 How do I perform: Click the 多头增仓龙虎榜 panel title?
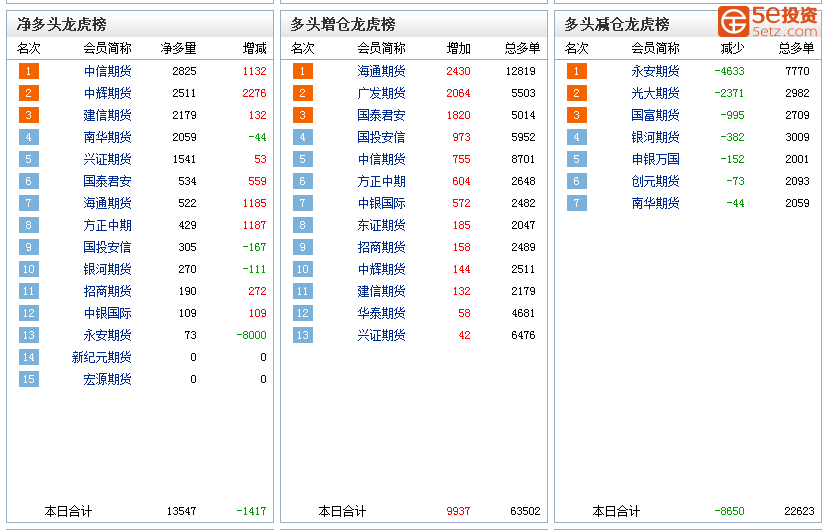(343, 24)
